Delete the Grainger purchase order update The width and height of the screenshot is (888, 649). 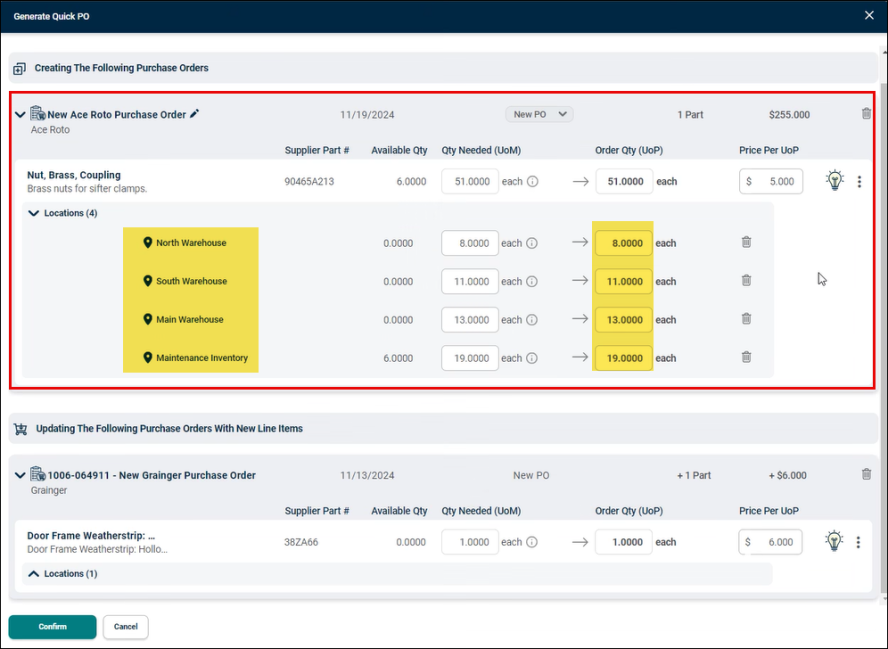point(866,475)
